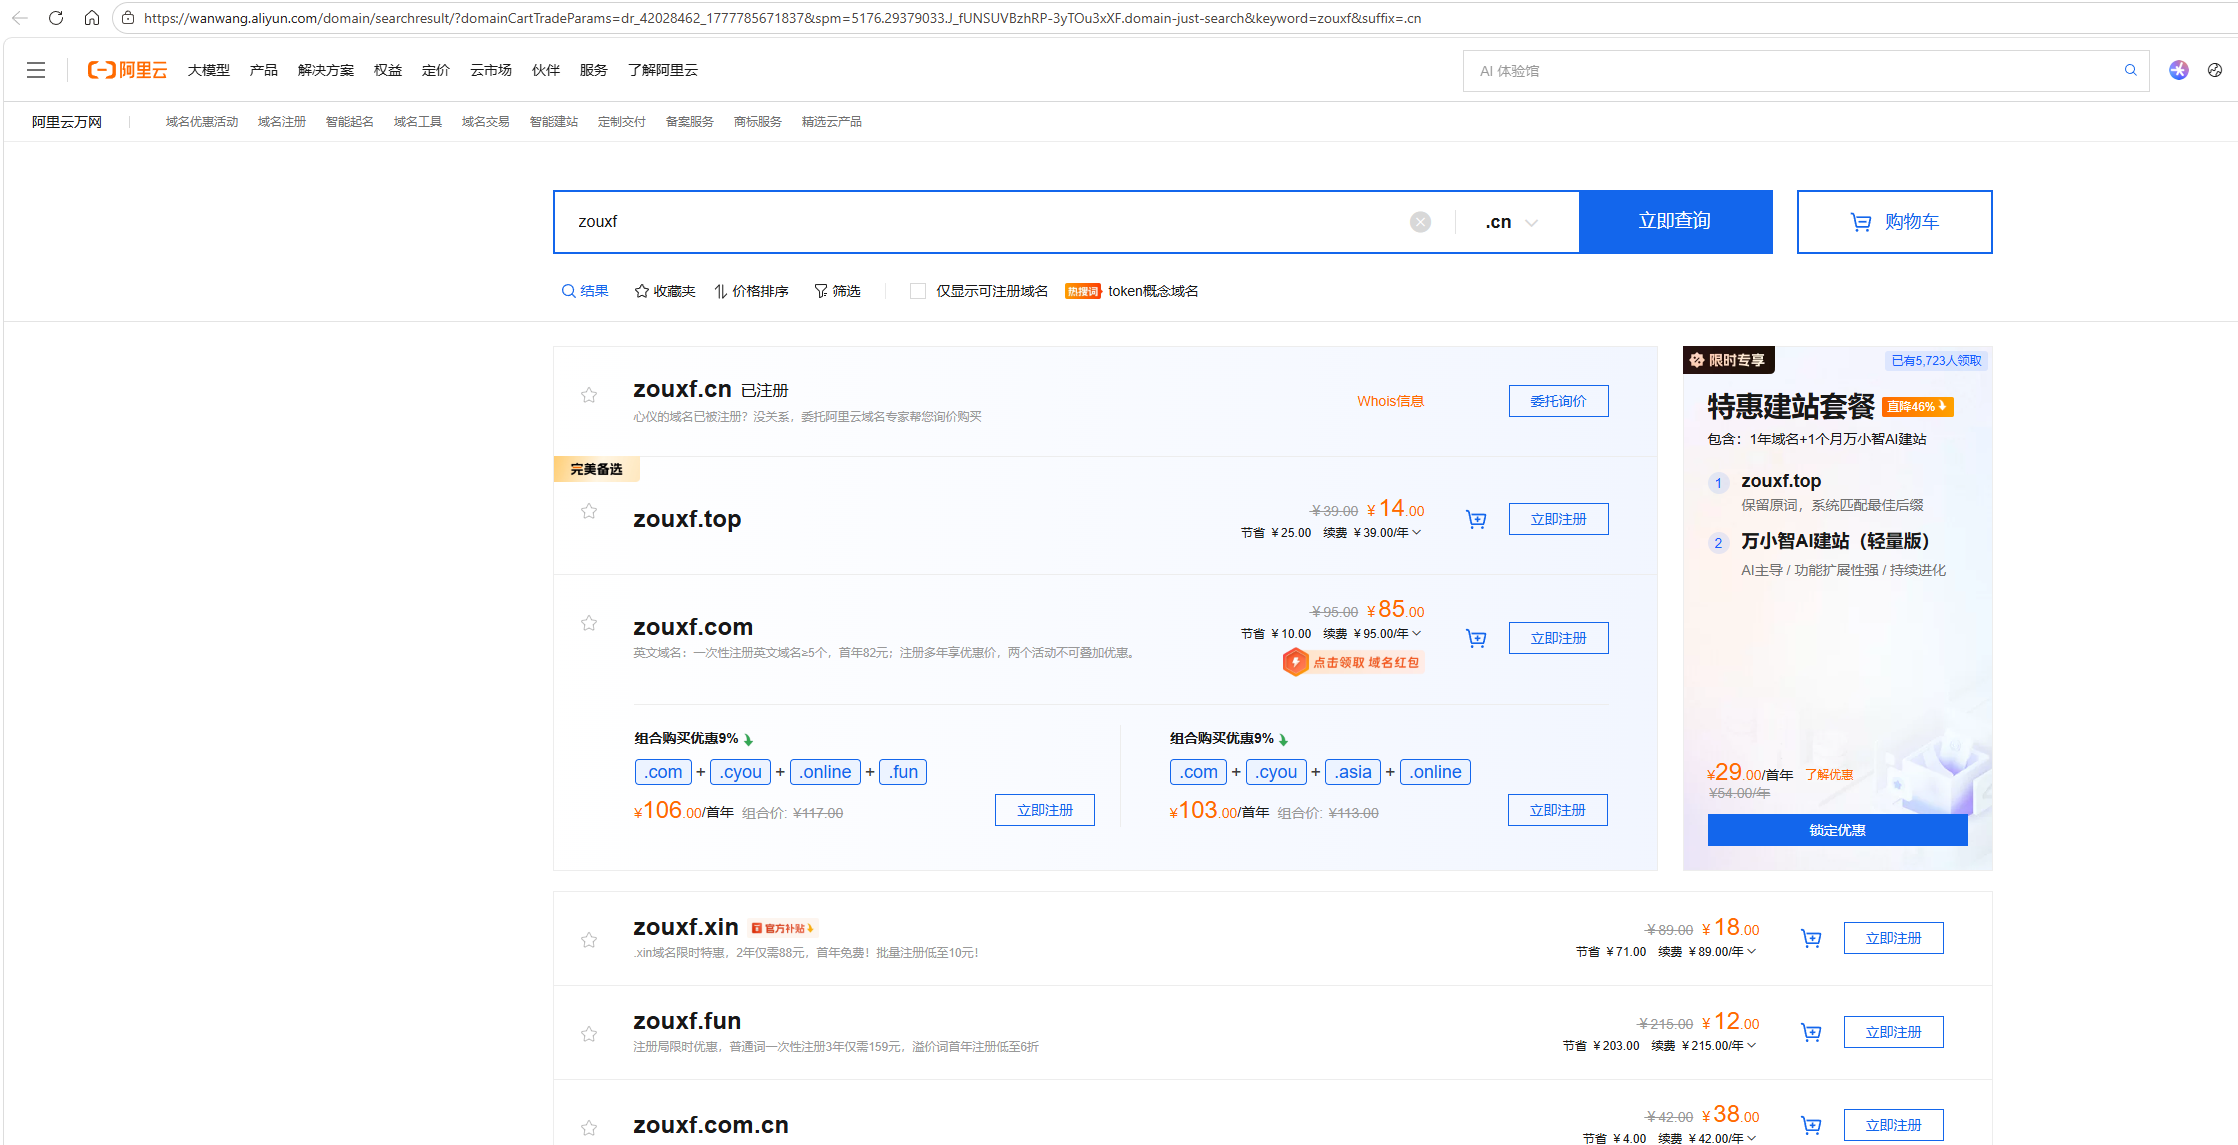2238x1145 pixels.
Task: Click the 域名红包 coupon badge under zouxf.com
Action: 1353,662
